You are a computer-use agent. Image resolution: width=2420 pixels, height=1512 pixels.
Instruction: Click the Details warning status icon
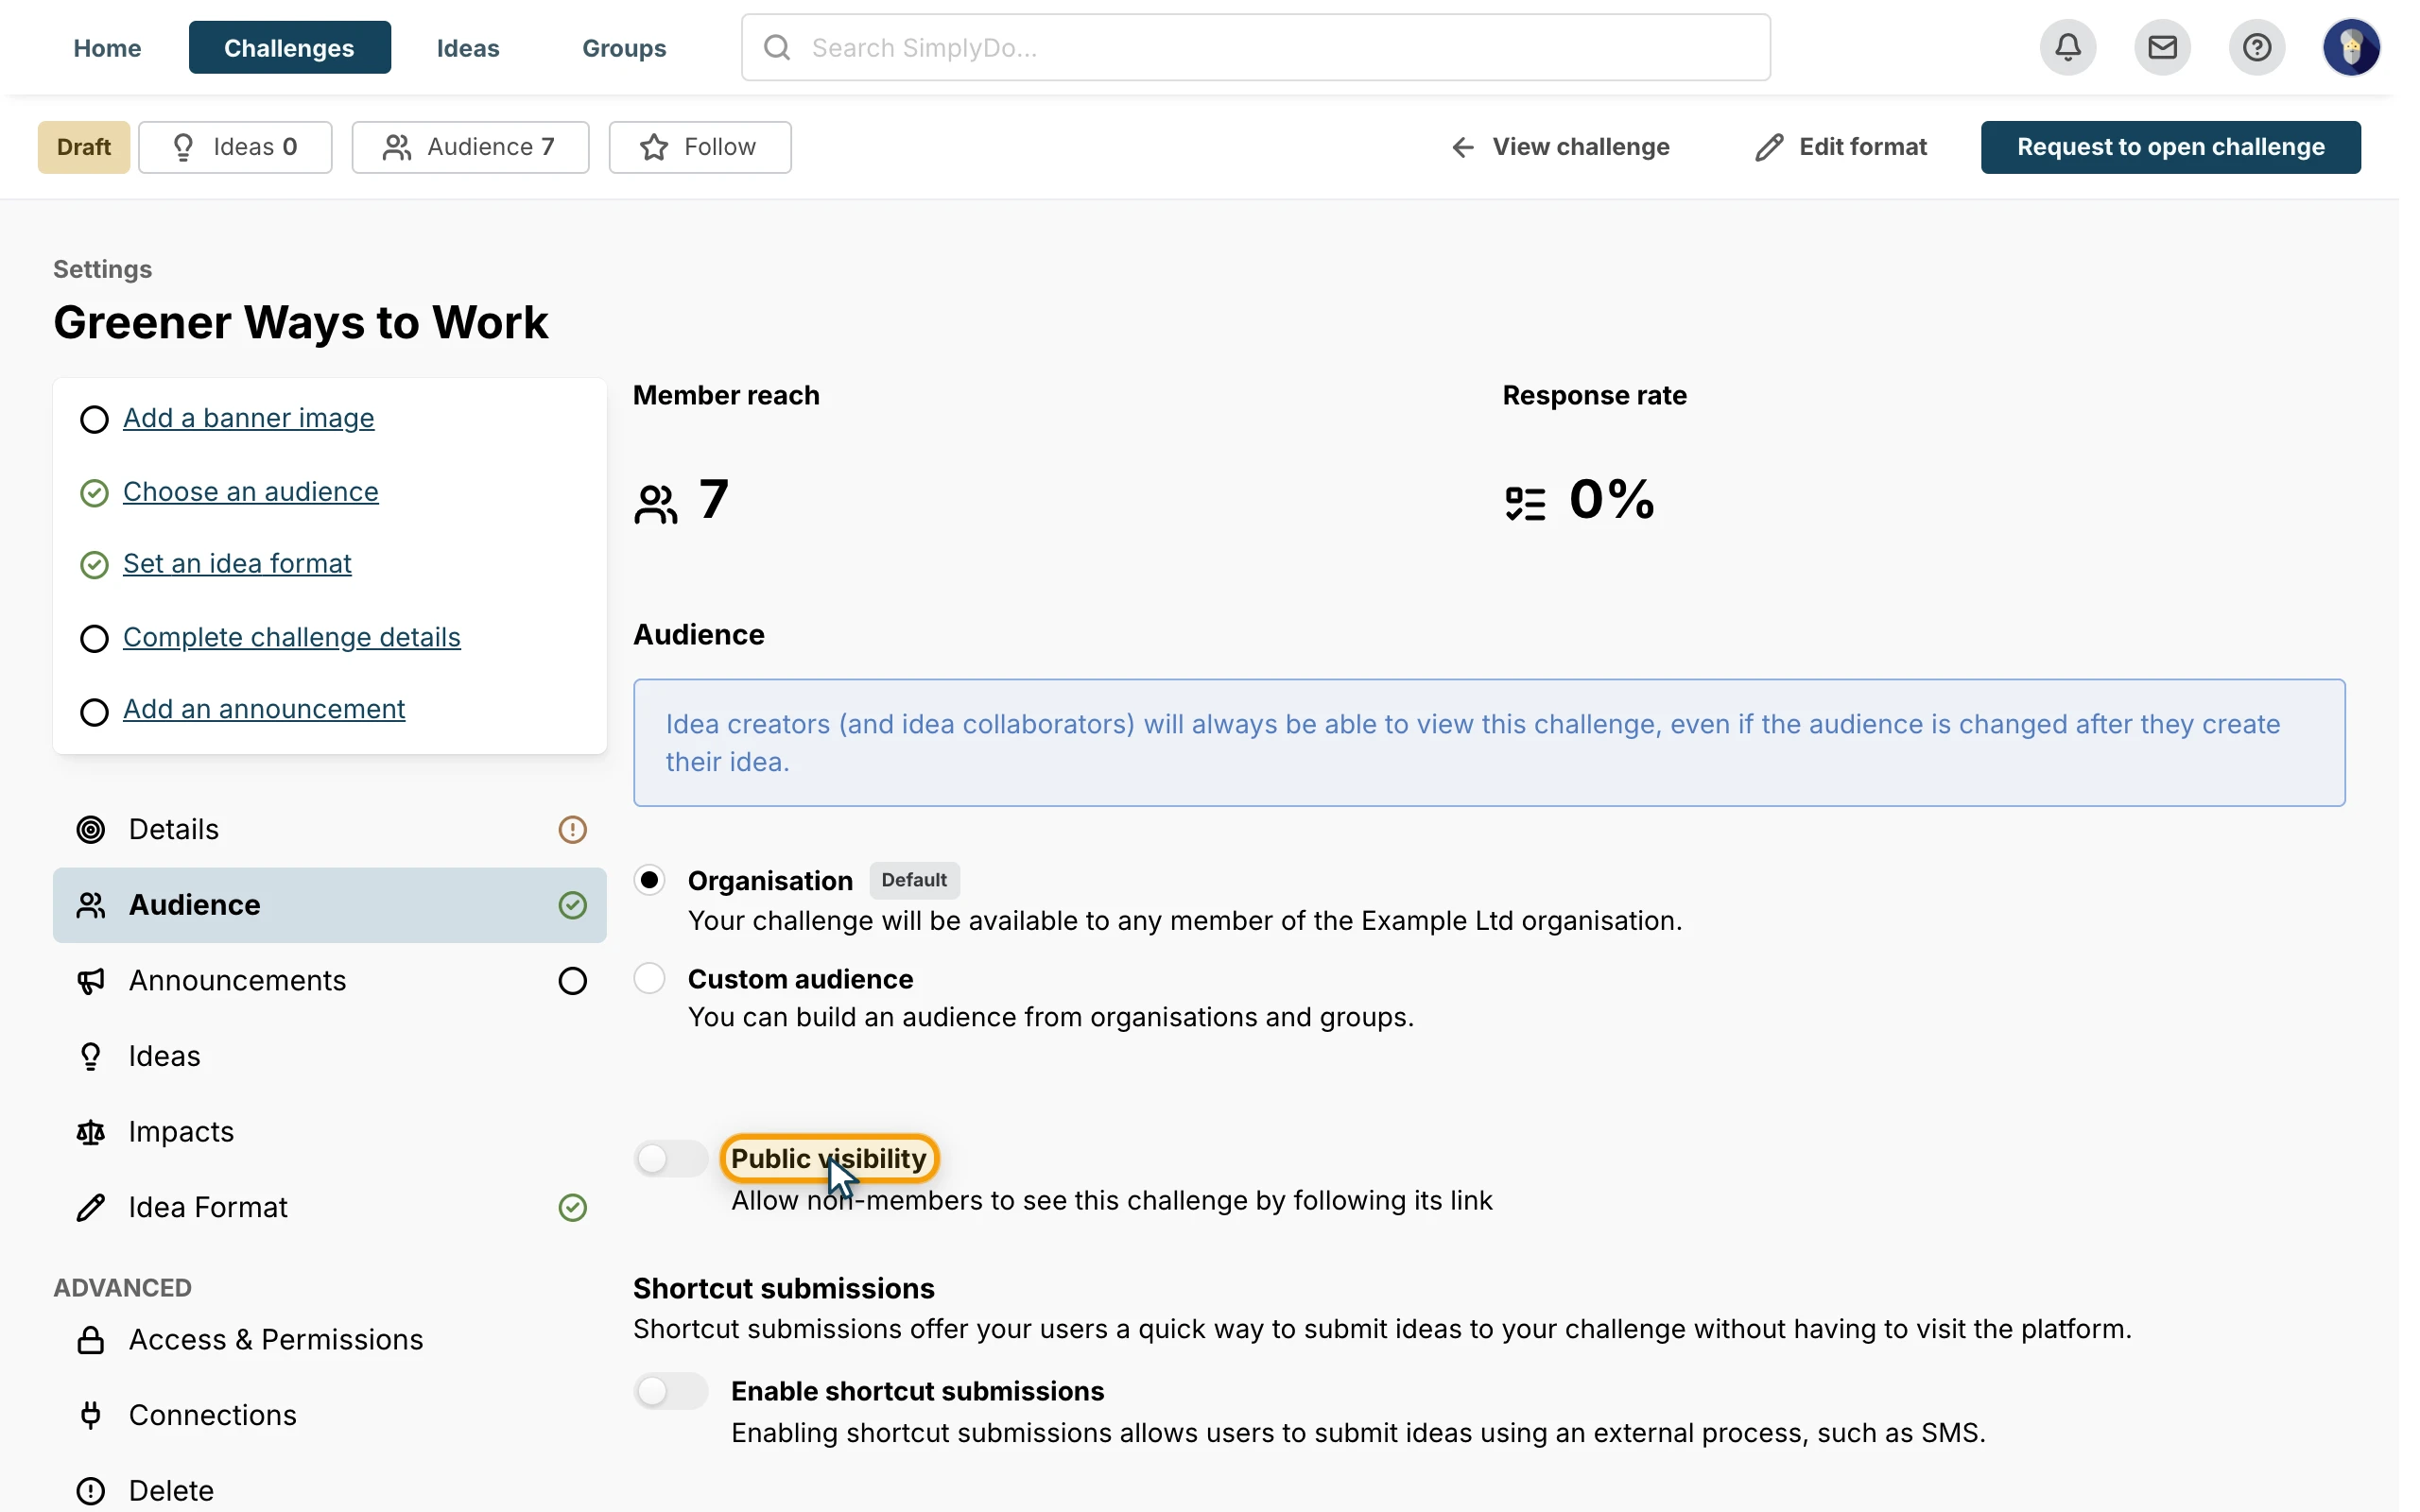pyautogui.click(x=572, y=829)
